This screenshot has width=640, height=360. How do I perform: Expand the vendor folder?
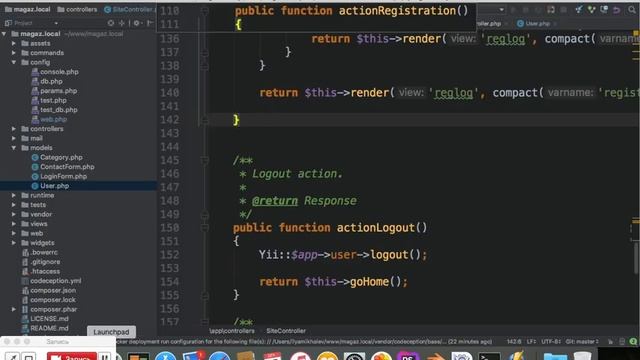[x=14, y=214]
